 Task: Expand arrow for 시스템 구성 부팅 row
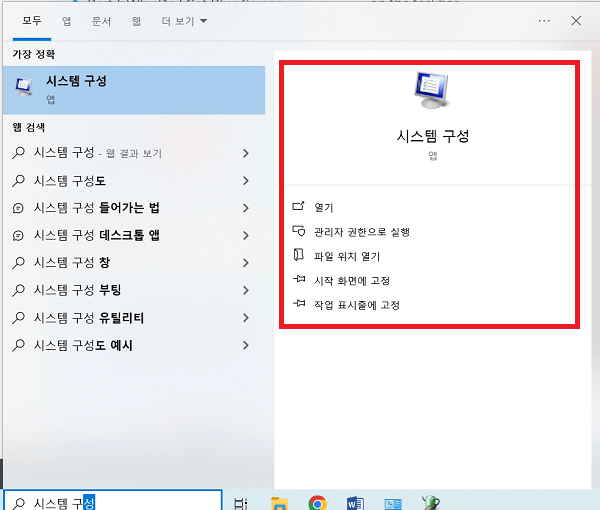tap(246, 291)
